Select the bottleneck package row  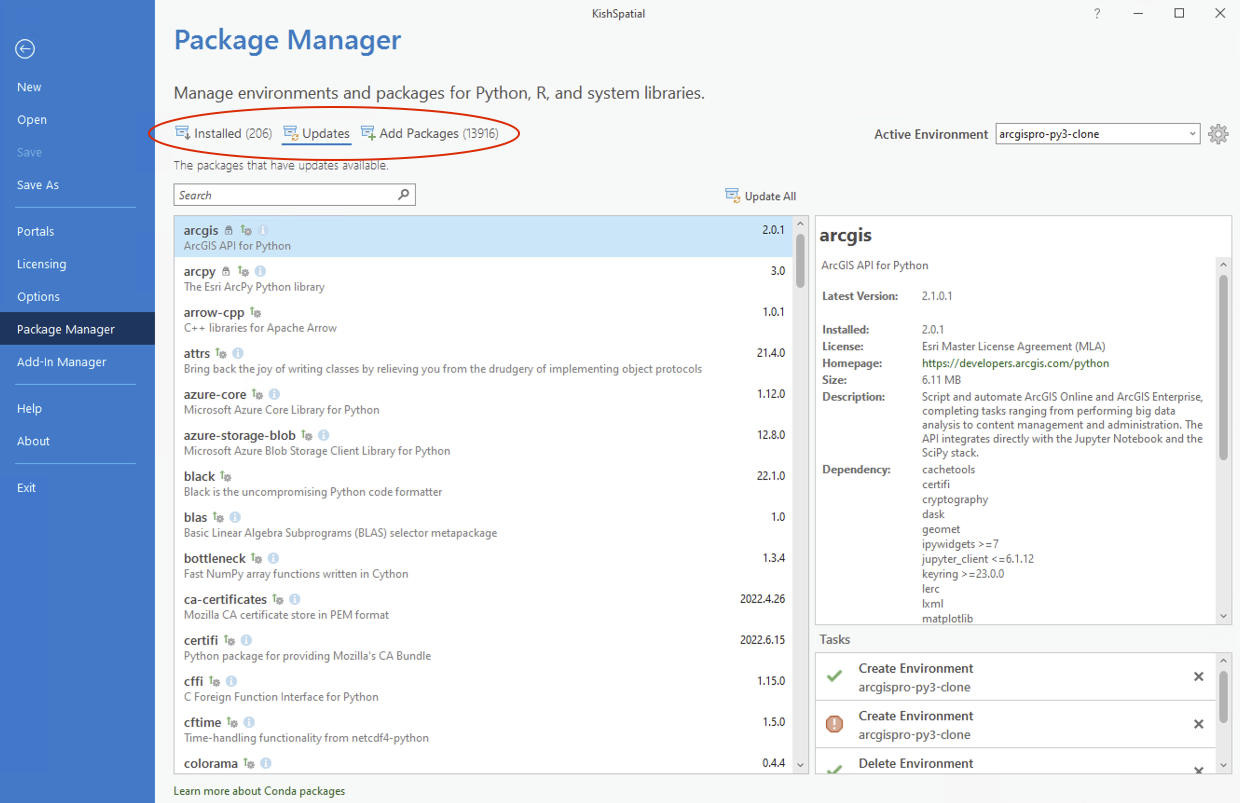484,565
